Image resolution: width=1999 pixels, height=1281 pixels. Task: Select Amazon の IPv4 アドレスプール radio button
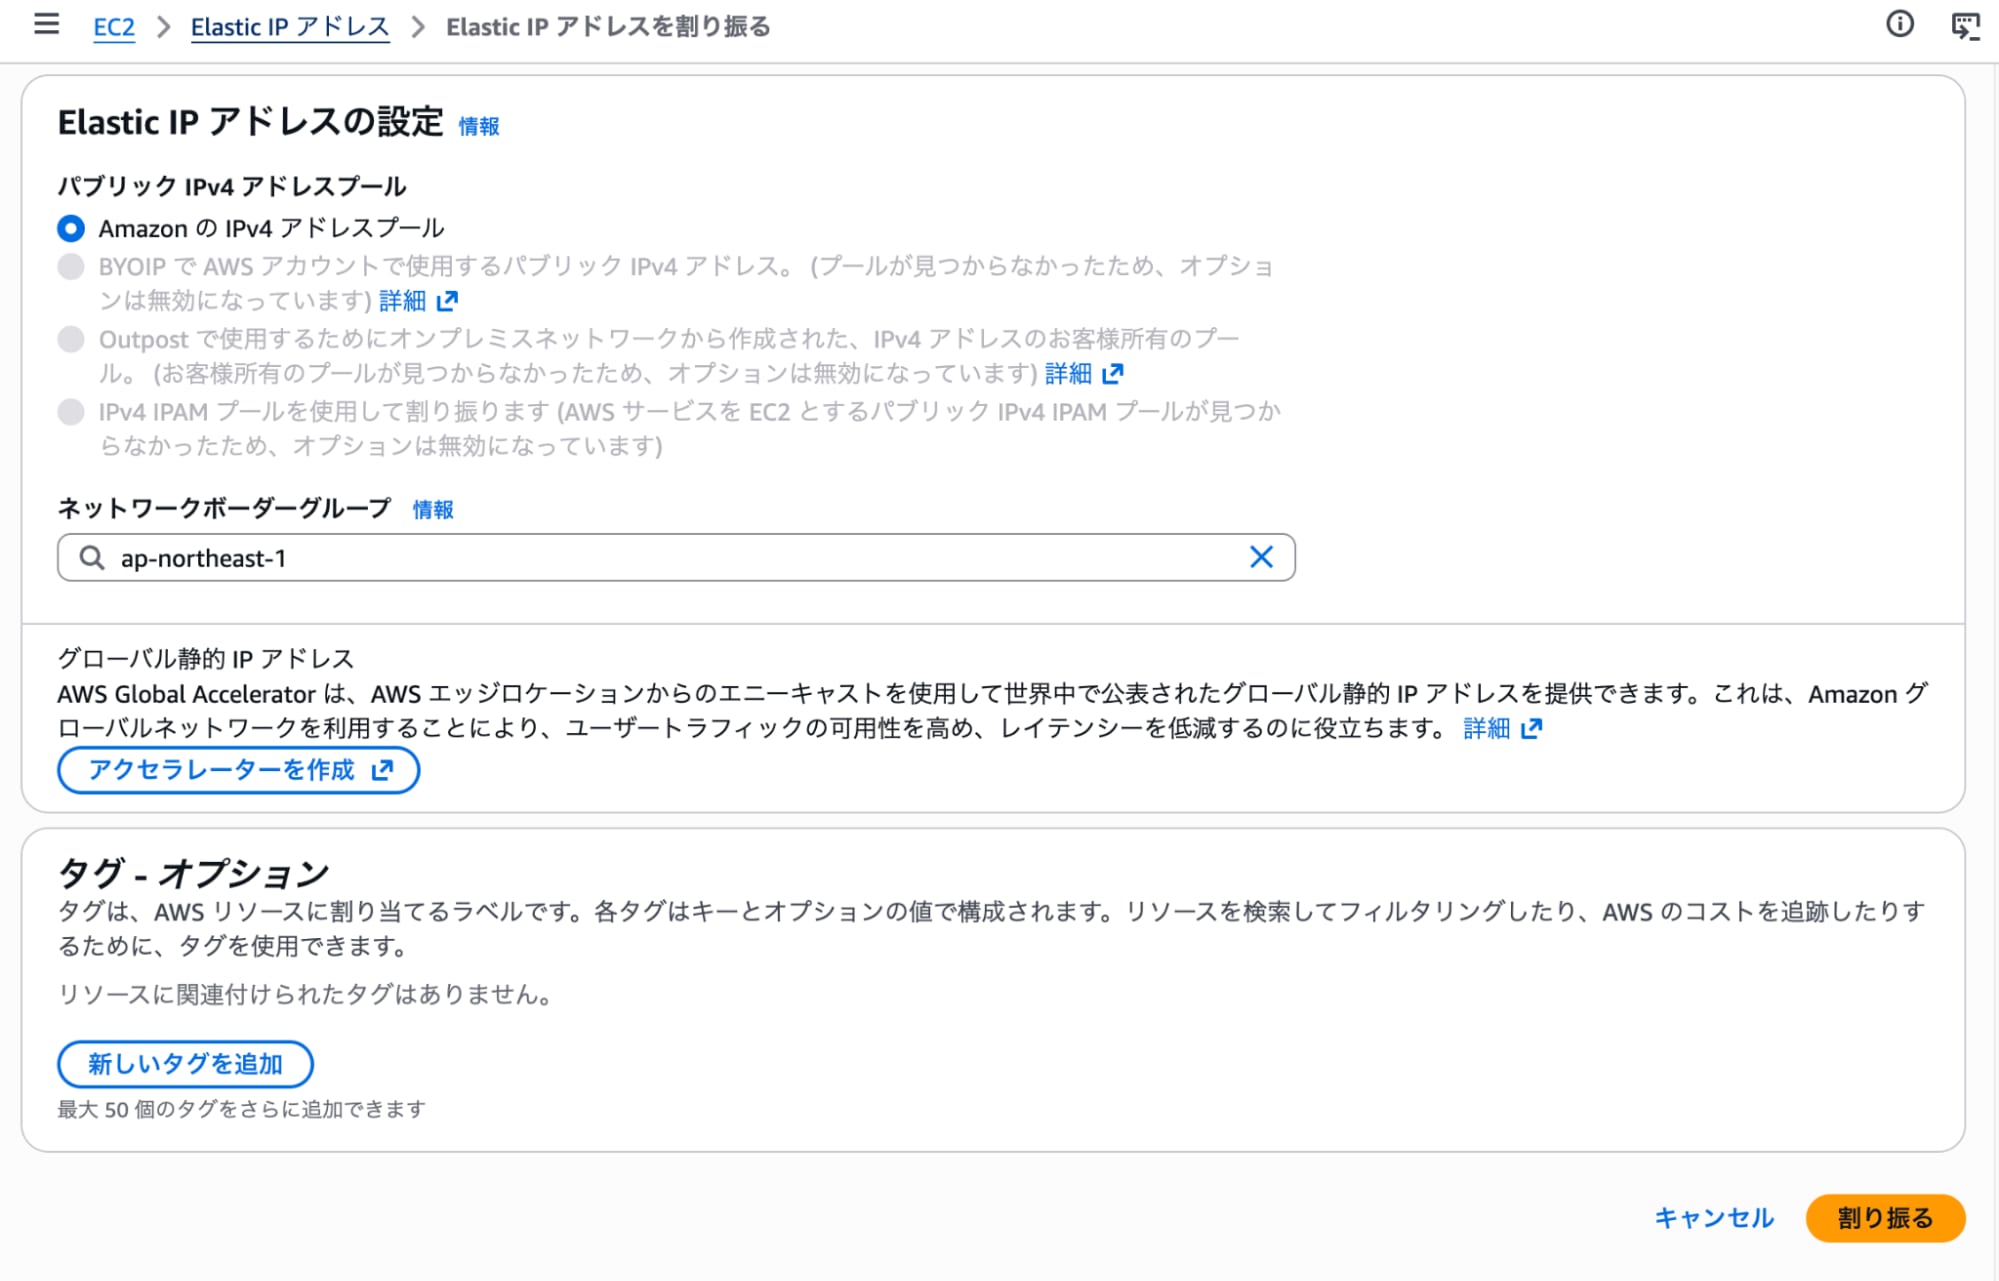click(71, 228)
